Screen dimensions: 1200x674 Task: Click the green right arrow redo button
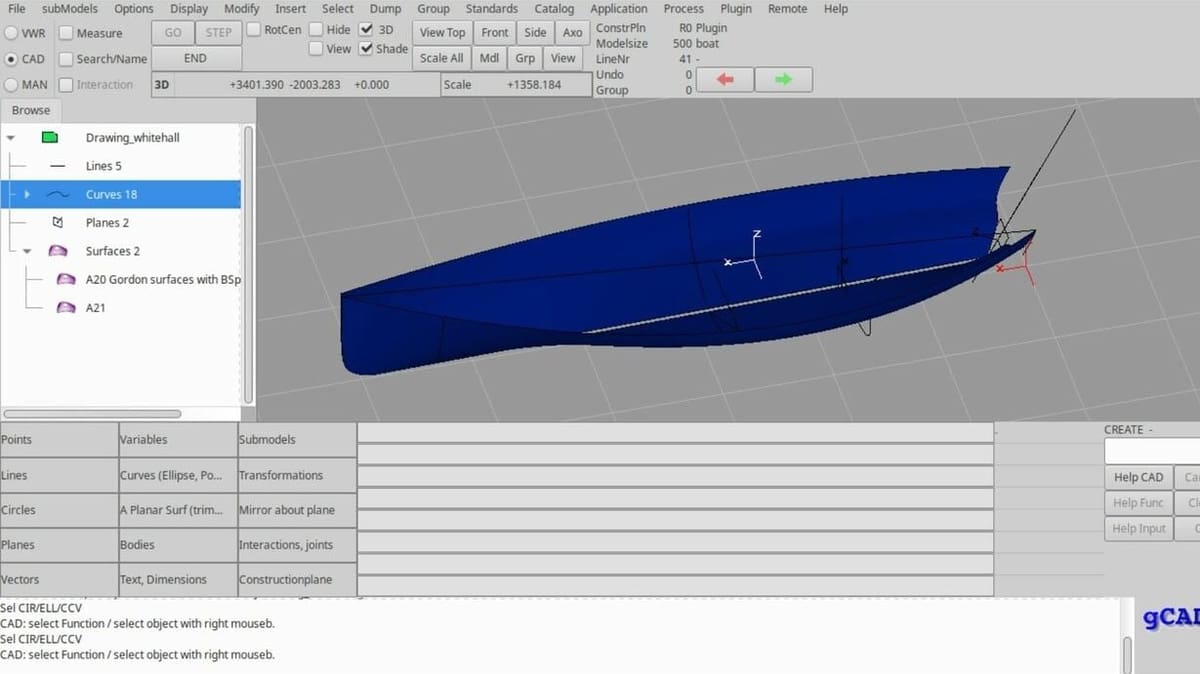point(783,79)
